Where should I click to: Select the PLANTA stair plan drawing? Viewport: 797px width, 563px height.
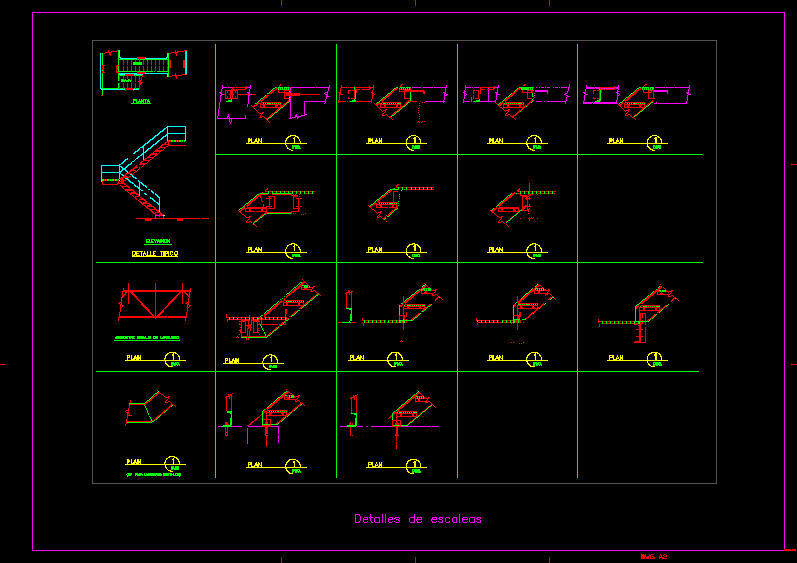[x=143, y=72]
